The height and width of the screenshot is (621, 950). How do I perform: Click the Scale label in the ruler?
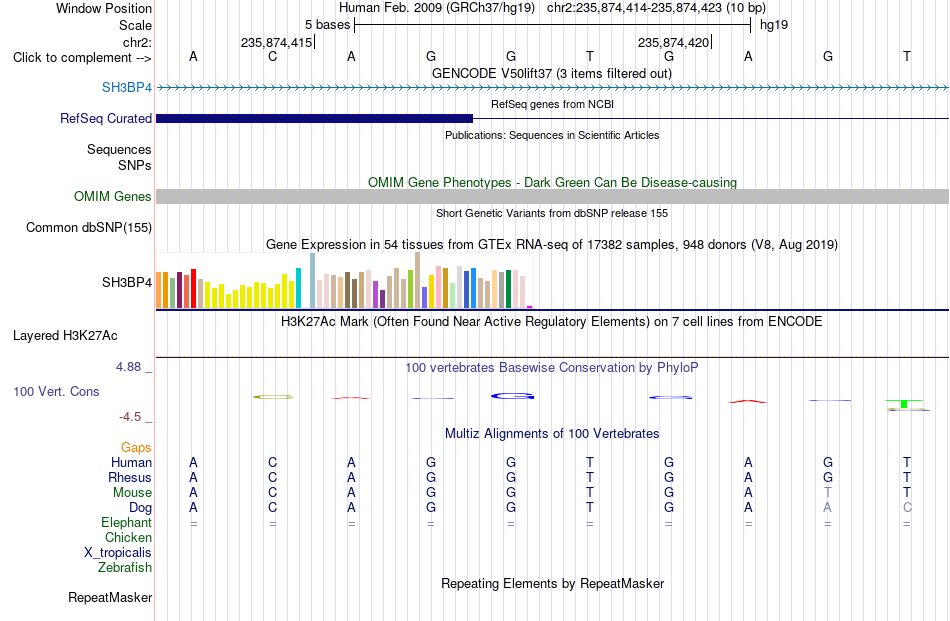[x=136, y=25]
